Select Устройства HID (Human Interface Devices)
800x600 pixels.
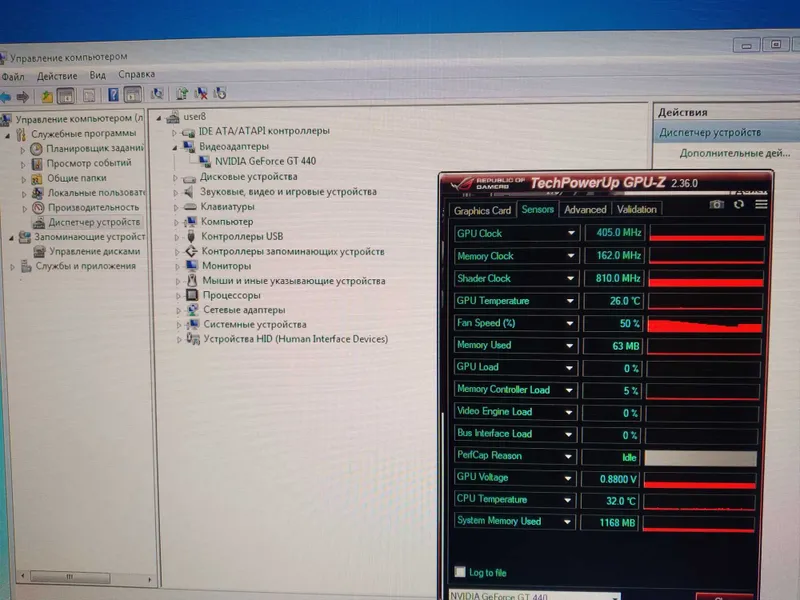click(295, 339)
